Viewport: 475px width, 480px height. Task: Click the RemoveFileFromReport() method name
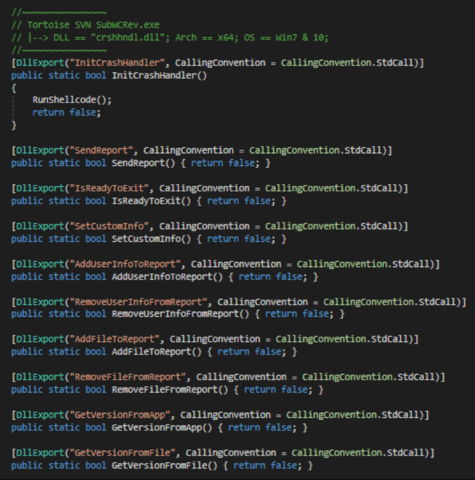point(170,390)
